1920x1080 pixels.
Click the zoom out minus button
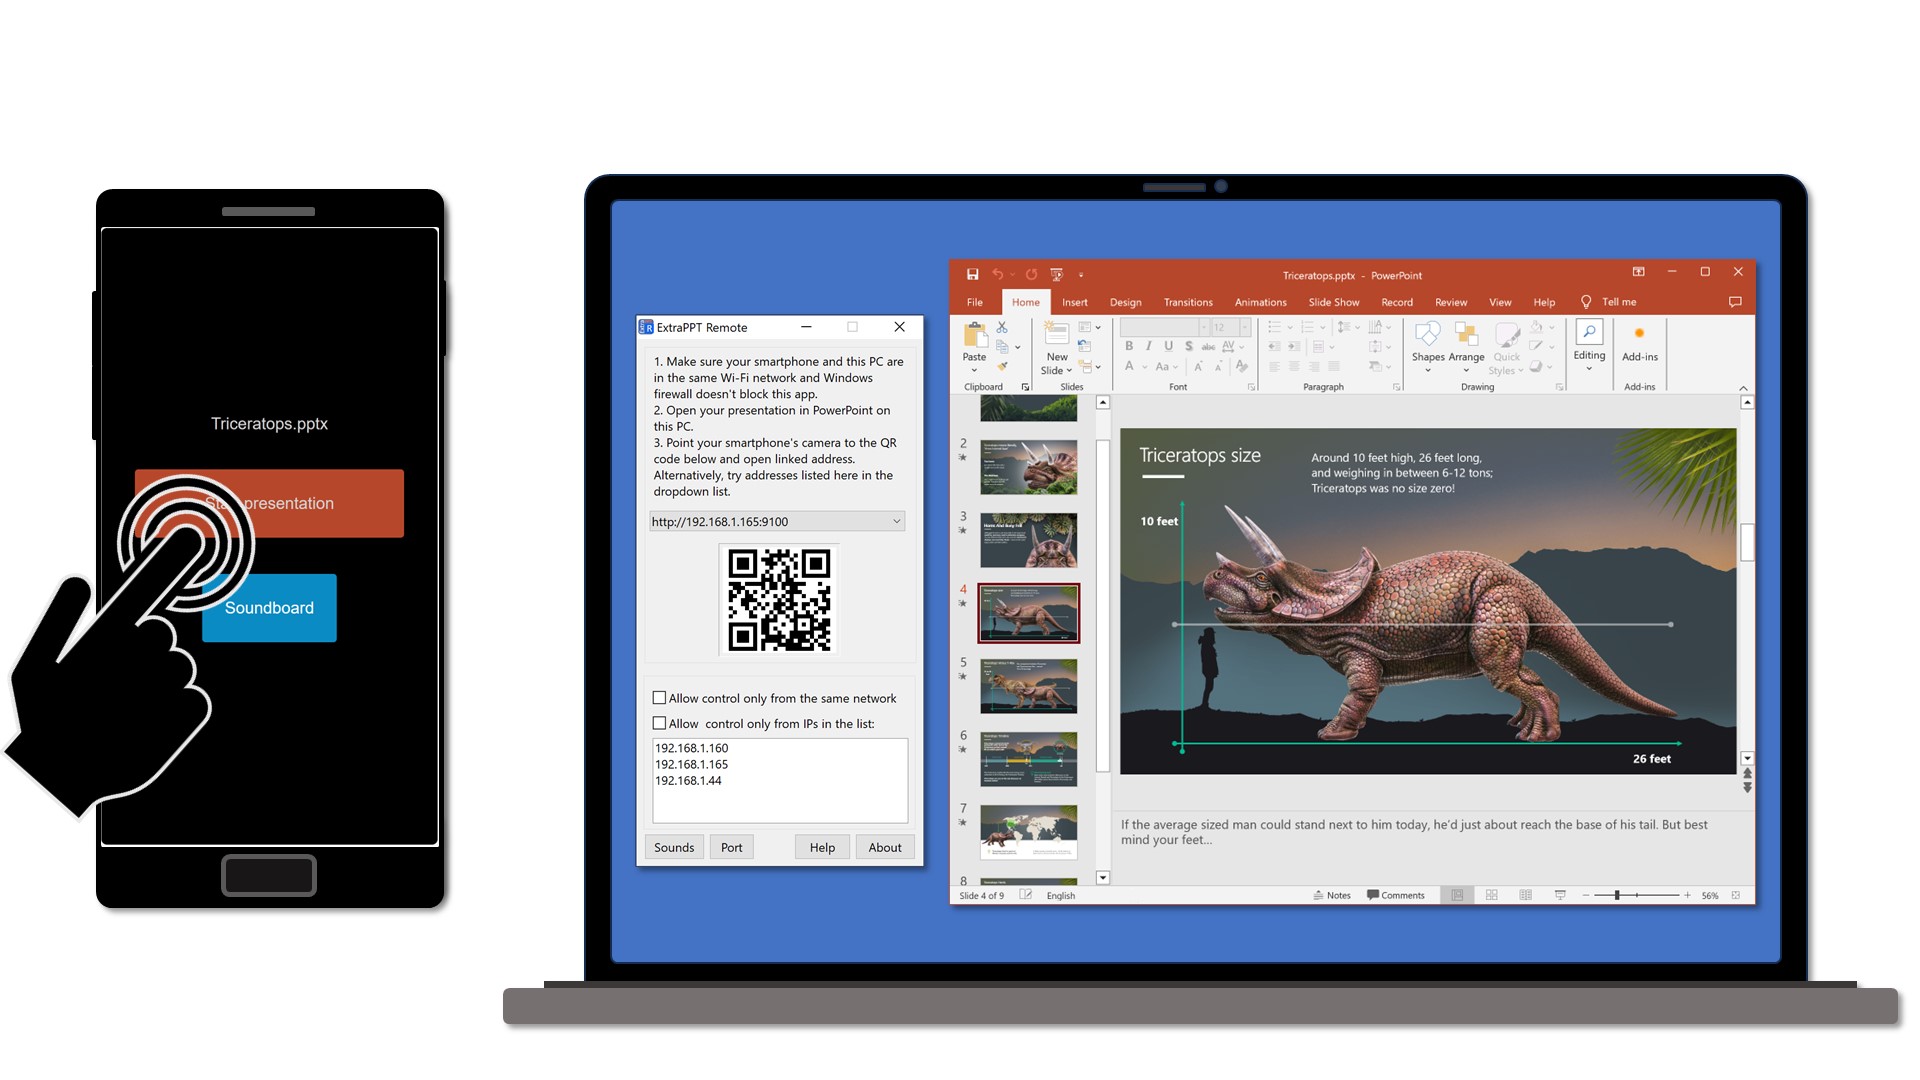pos(1585,895)
